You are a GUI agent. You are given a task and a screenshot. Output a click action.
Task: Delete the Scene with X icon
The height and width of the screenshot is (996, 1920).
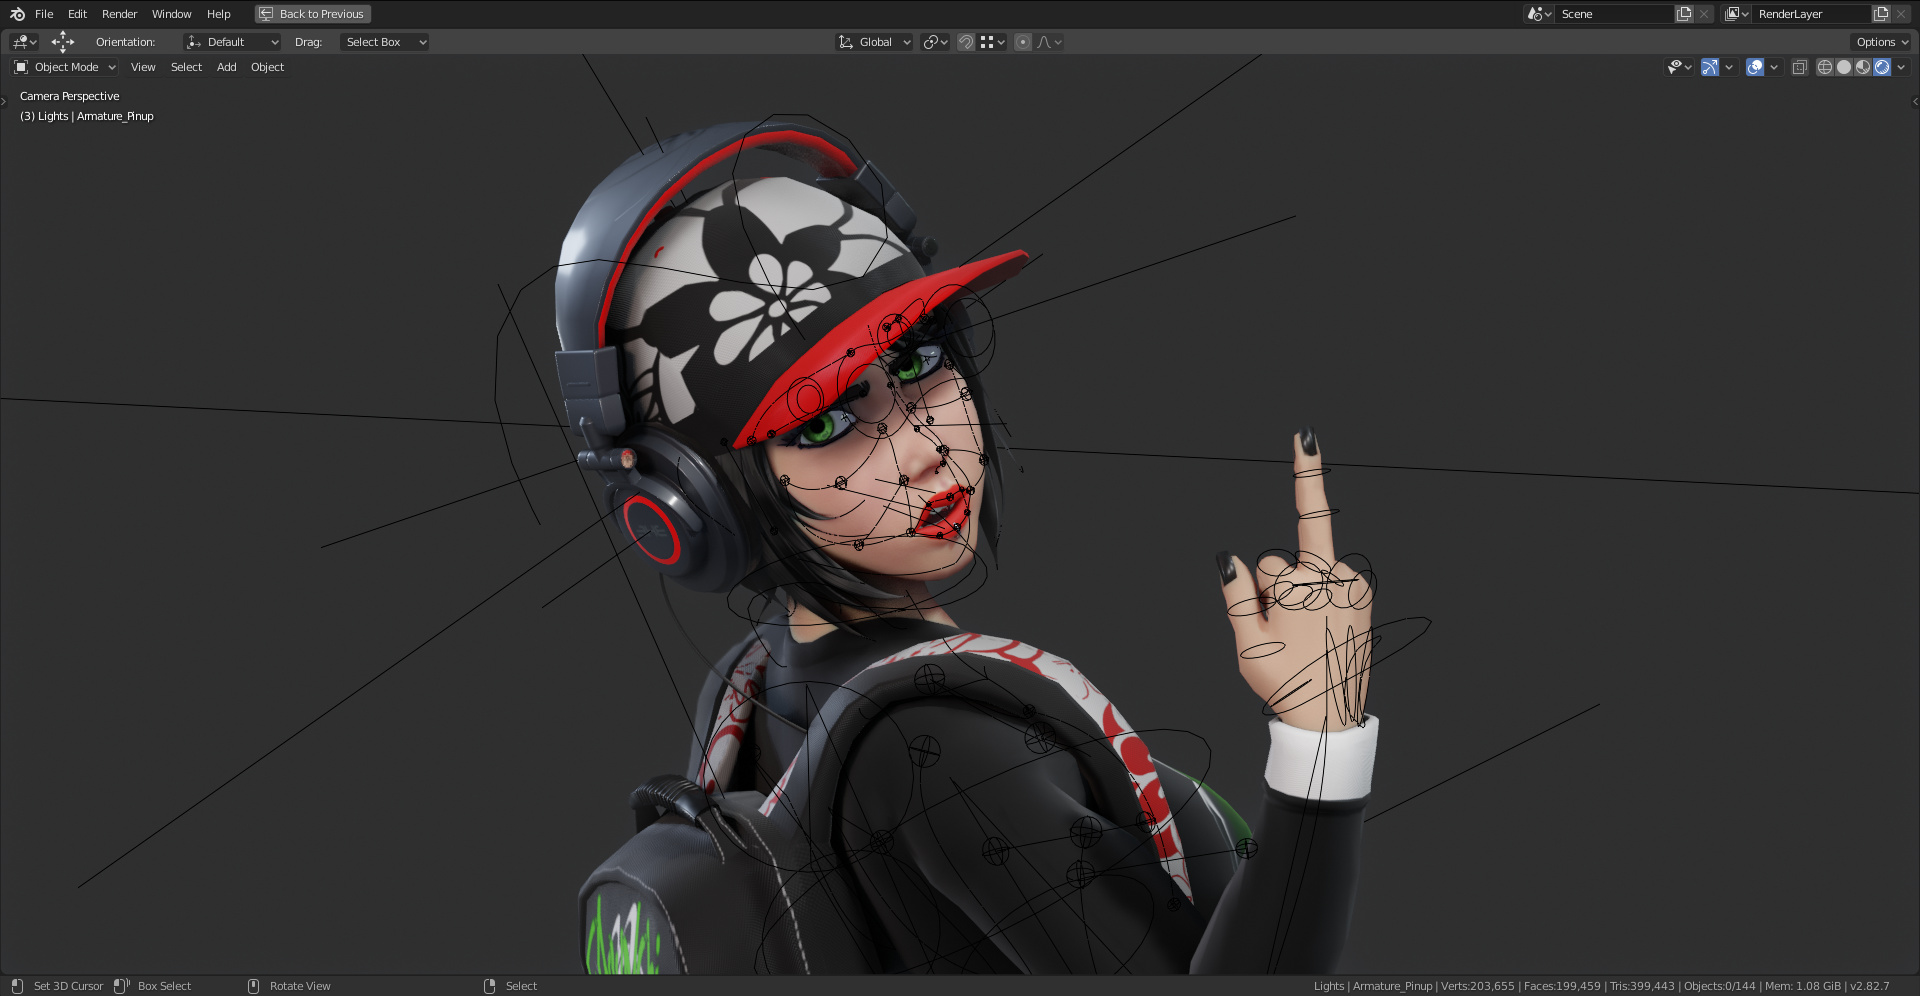coord(1704,14)
